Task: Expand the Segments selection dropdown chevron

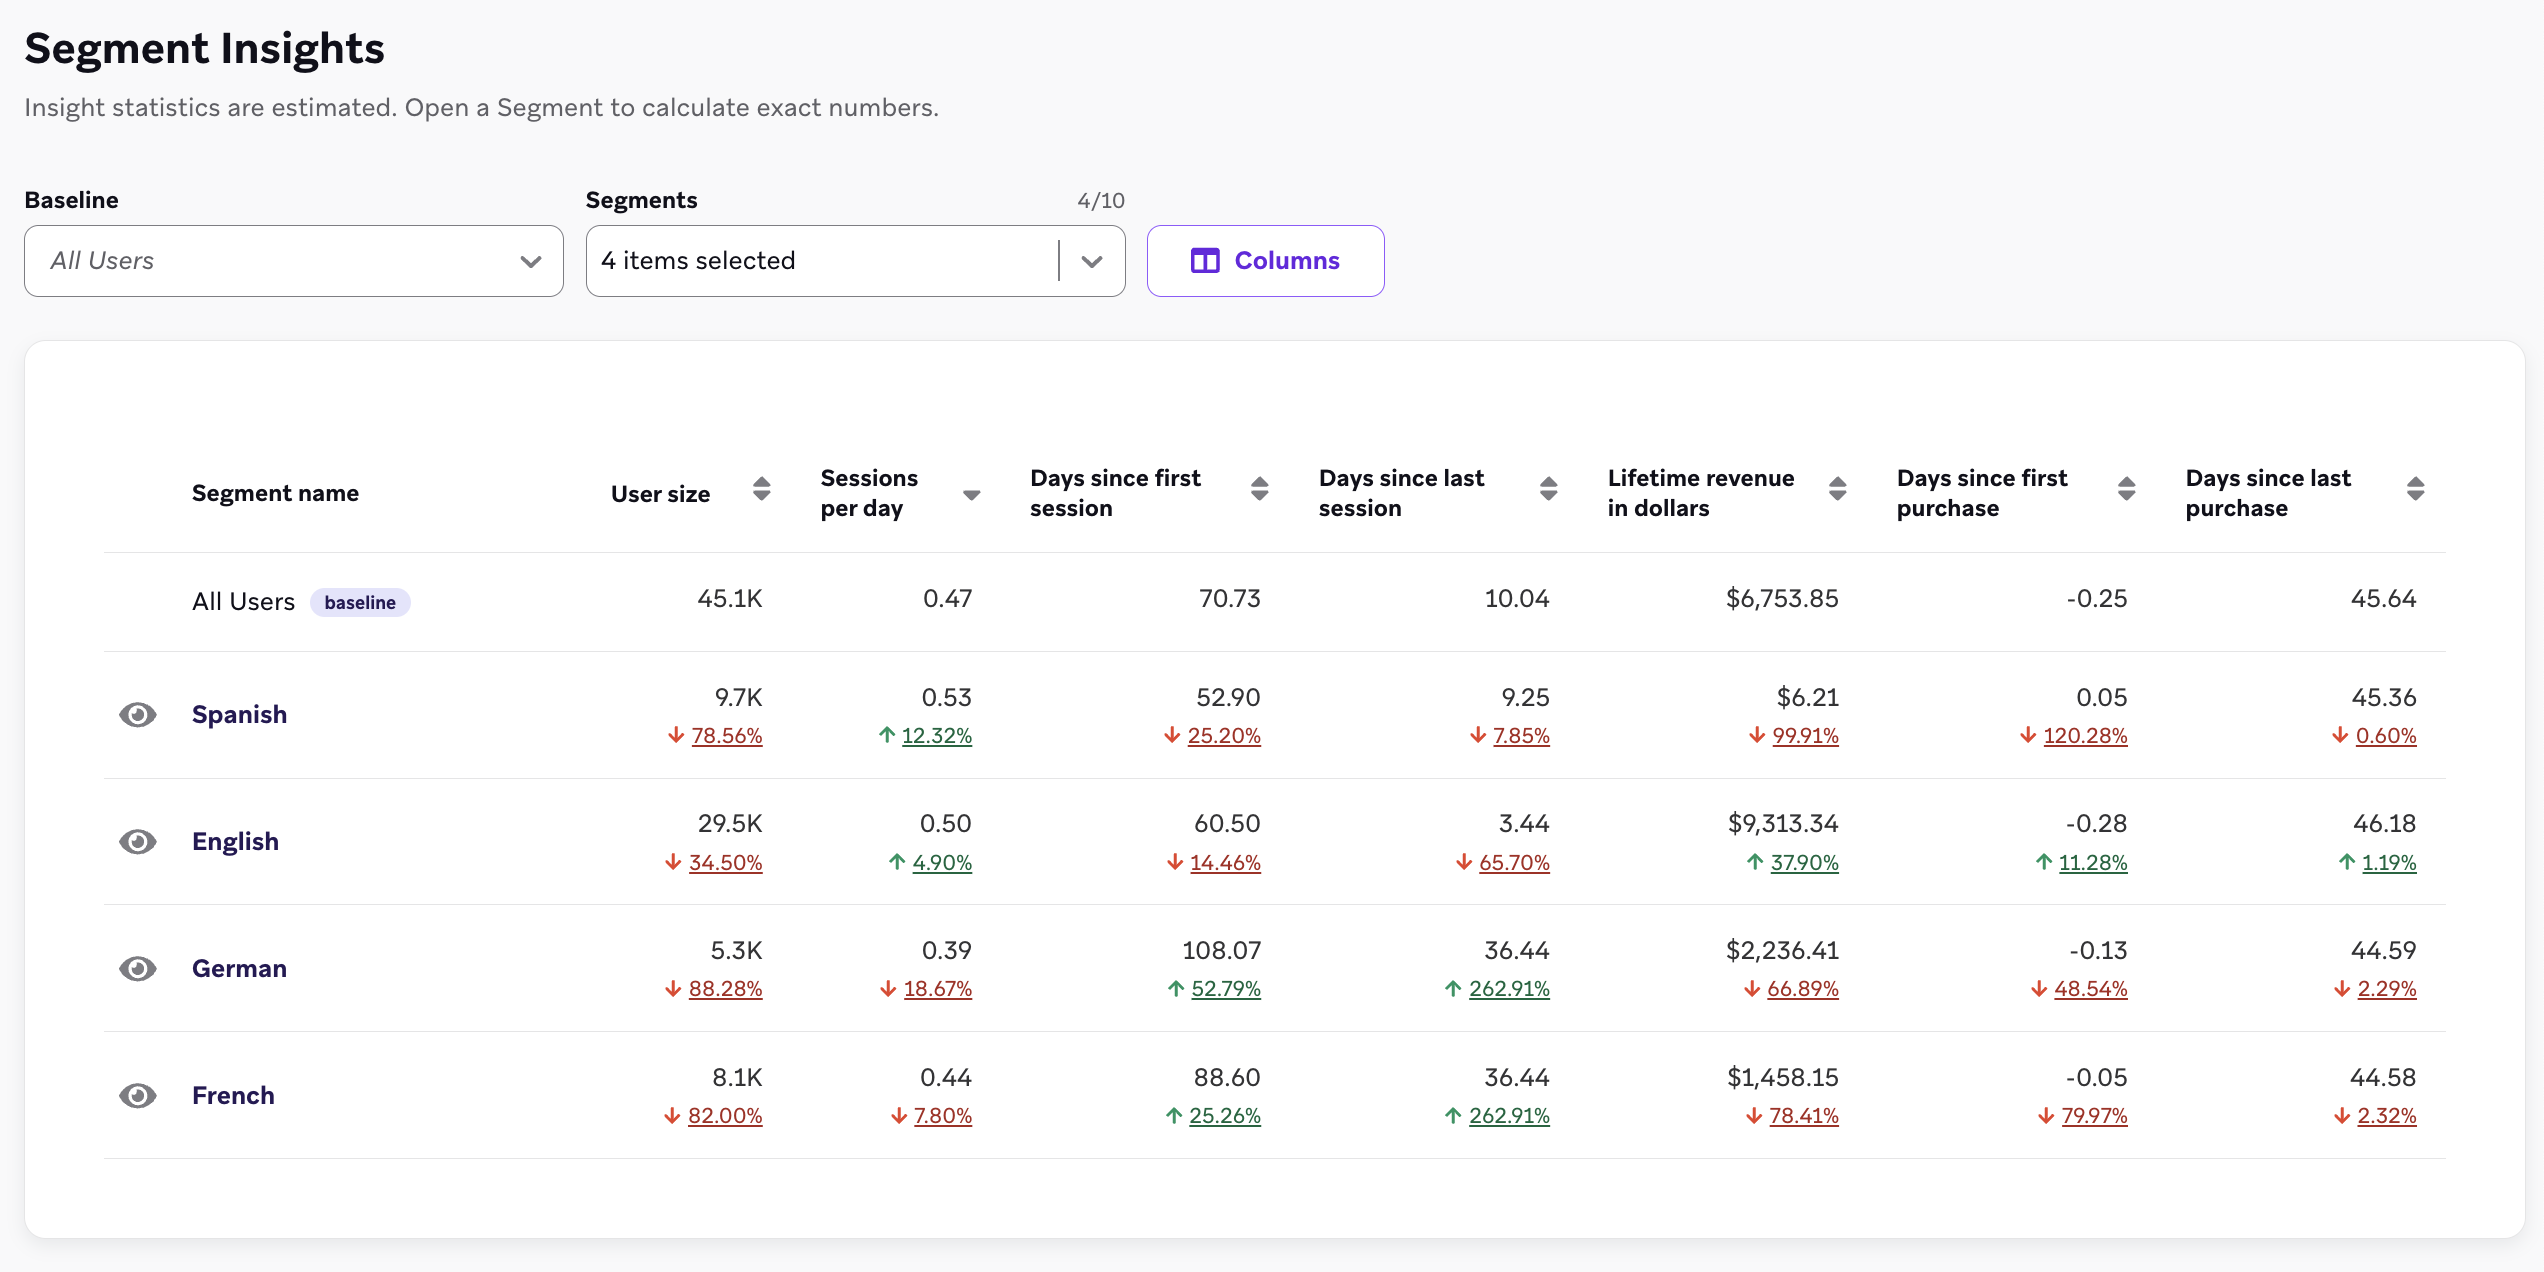Action: coord(1092,261)
